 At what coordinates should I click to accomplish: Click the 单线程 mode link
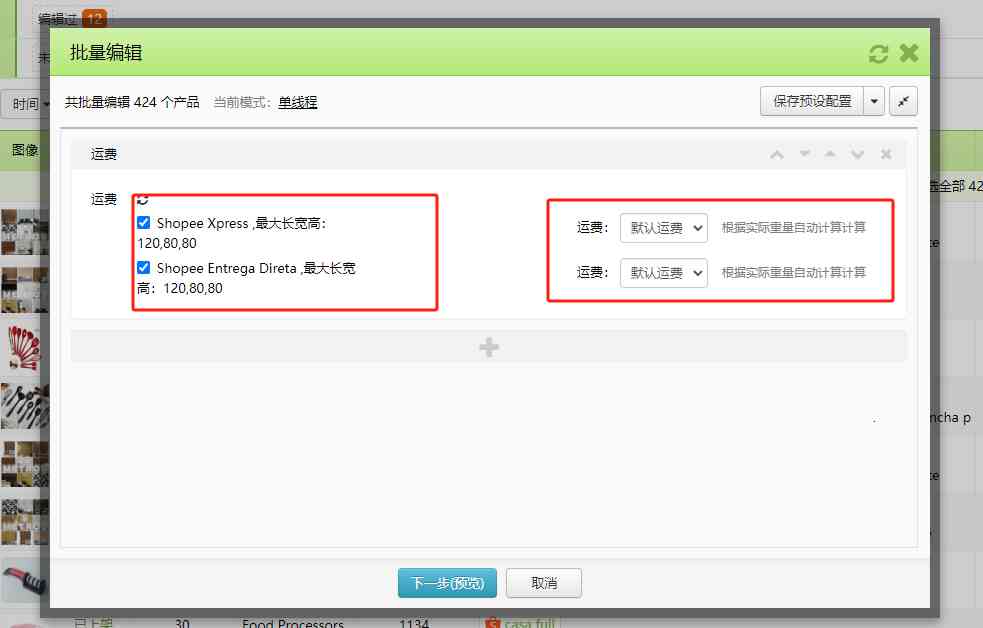[298, 101]
